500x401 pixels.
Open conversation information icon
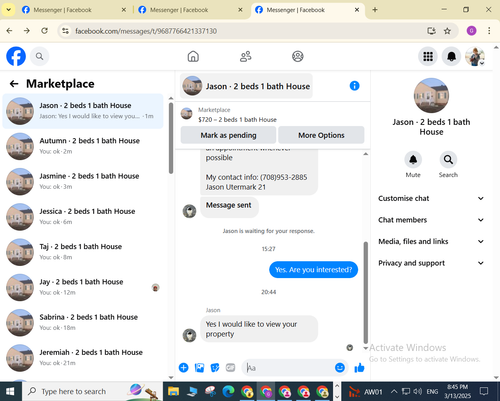coord(354,86)
